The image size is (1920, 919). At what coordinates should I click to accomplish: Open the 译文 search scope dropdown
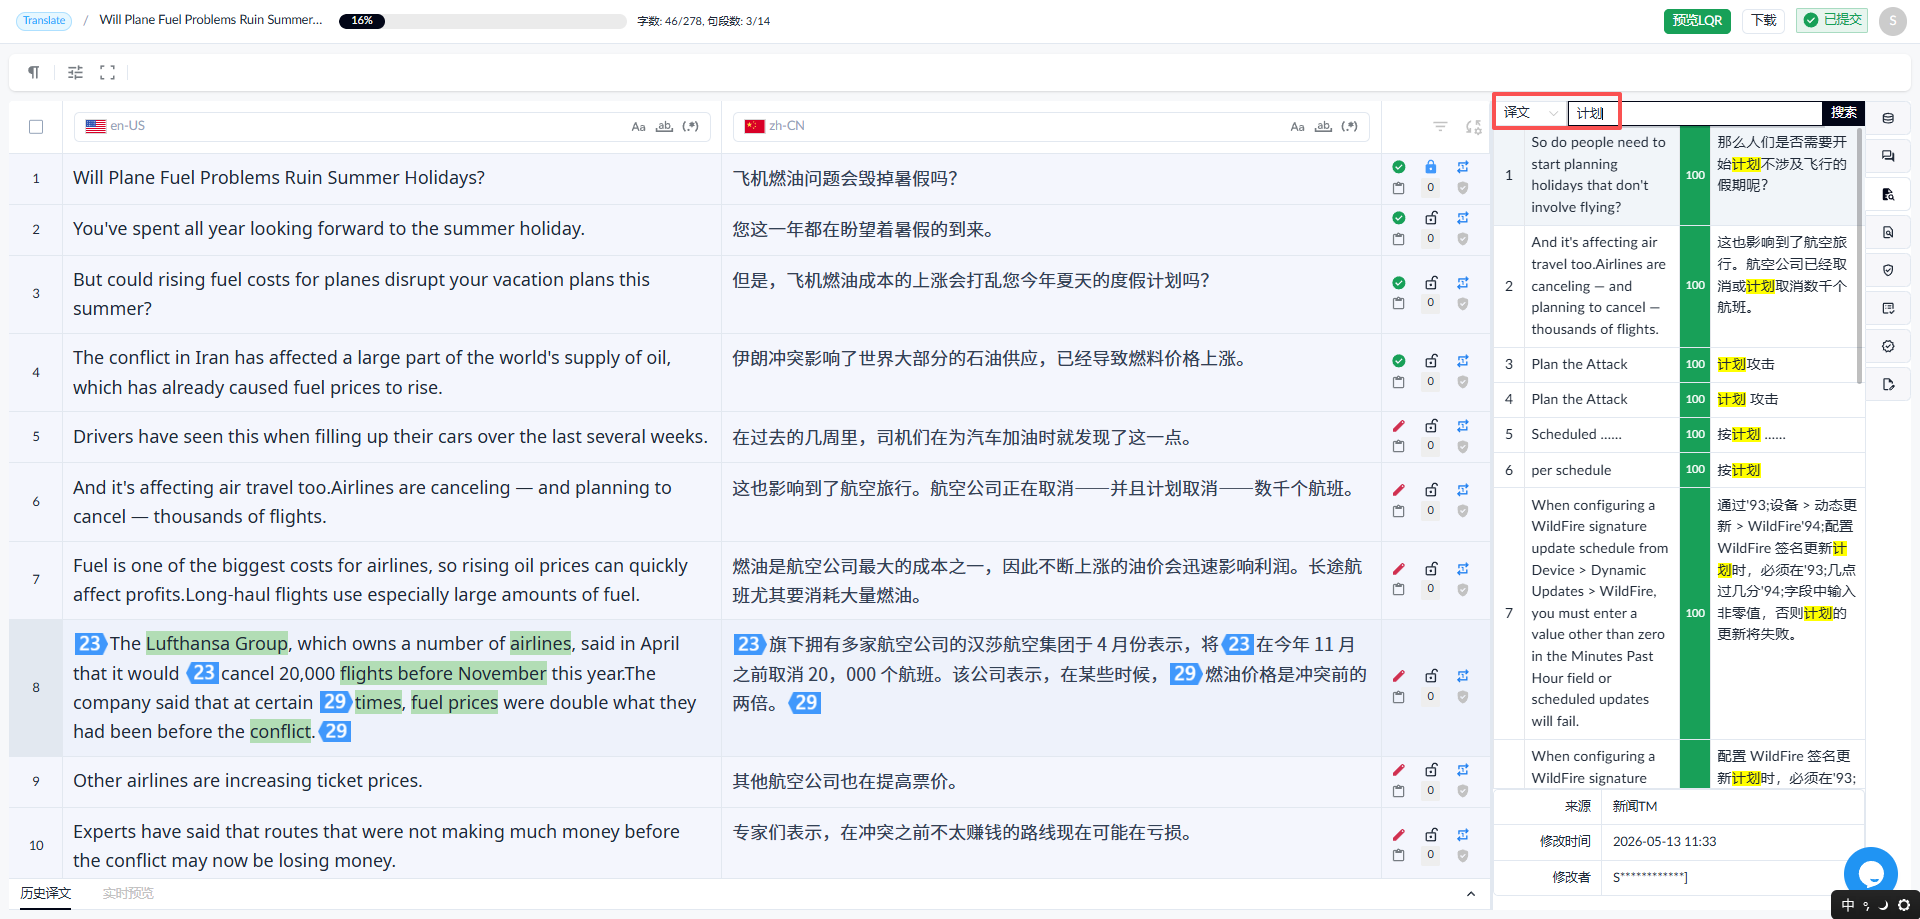pyautogui.click(x=1530, y=113)
